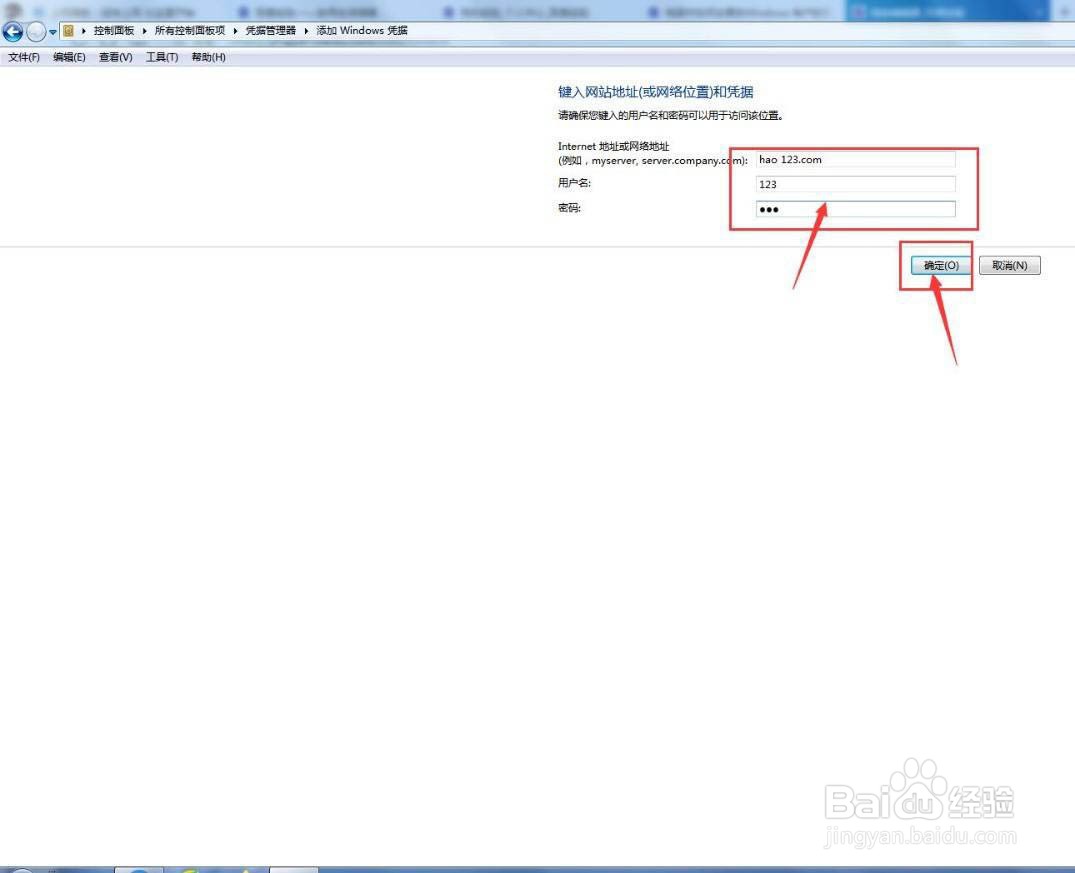
Task: Open the recent pages dropdown arrow
Action: coord(53,32)
